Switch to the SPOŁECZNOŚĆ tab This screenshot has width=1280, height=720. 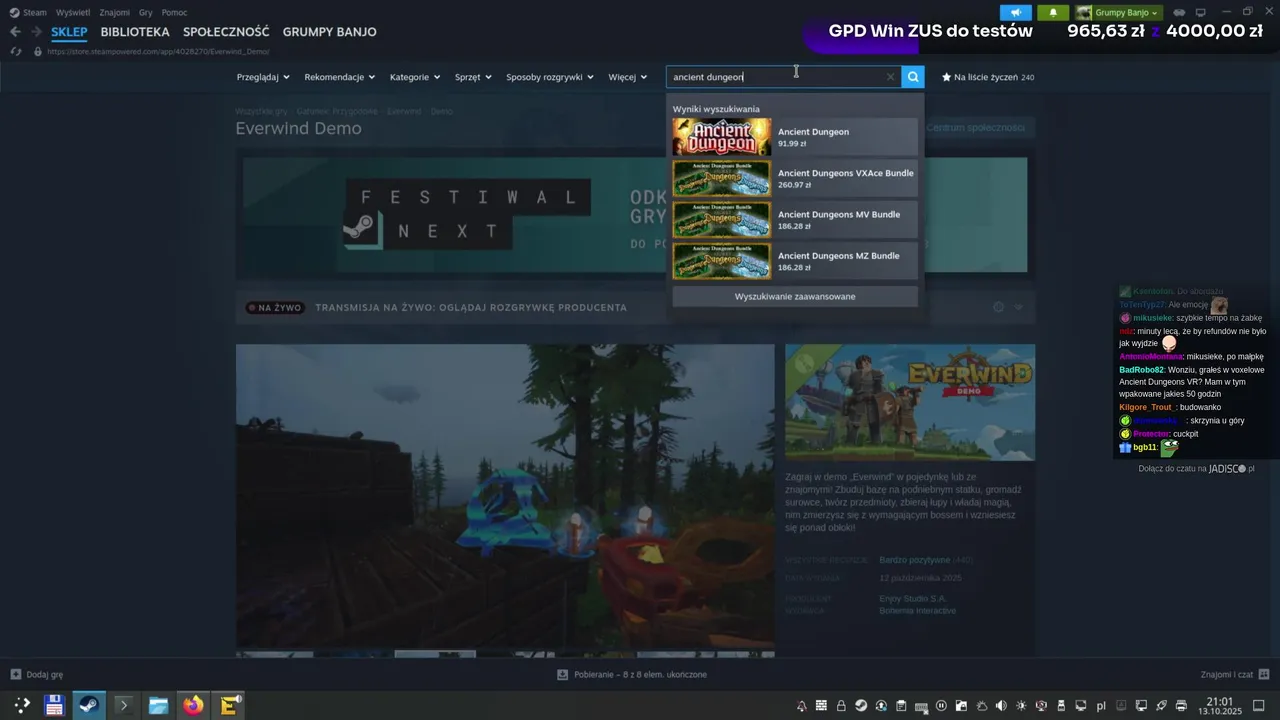pyautogui.click(x=226, y=32)
